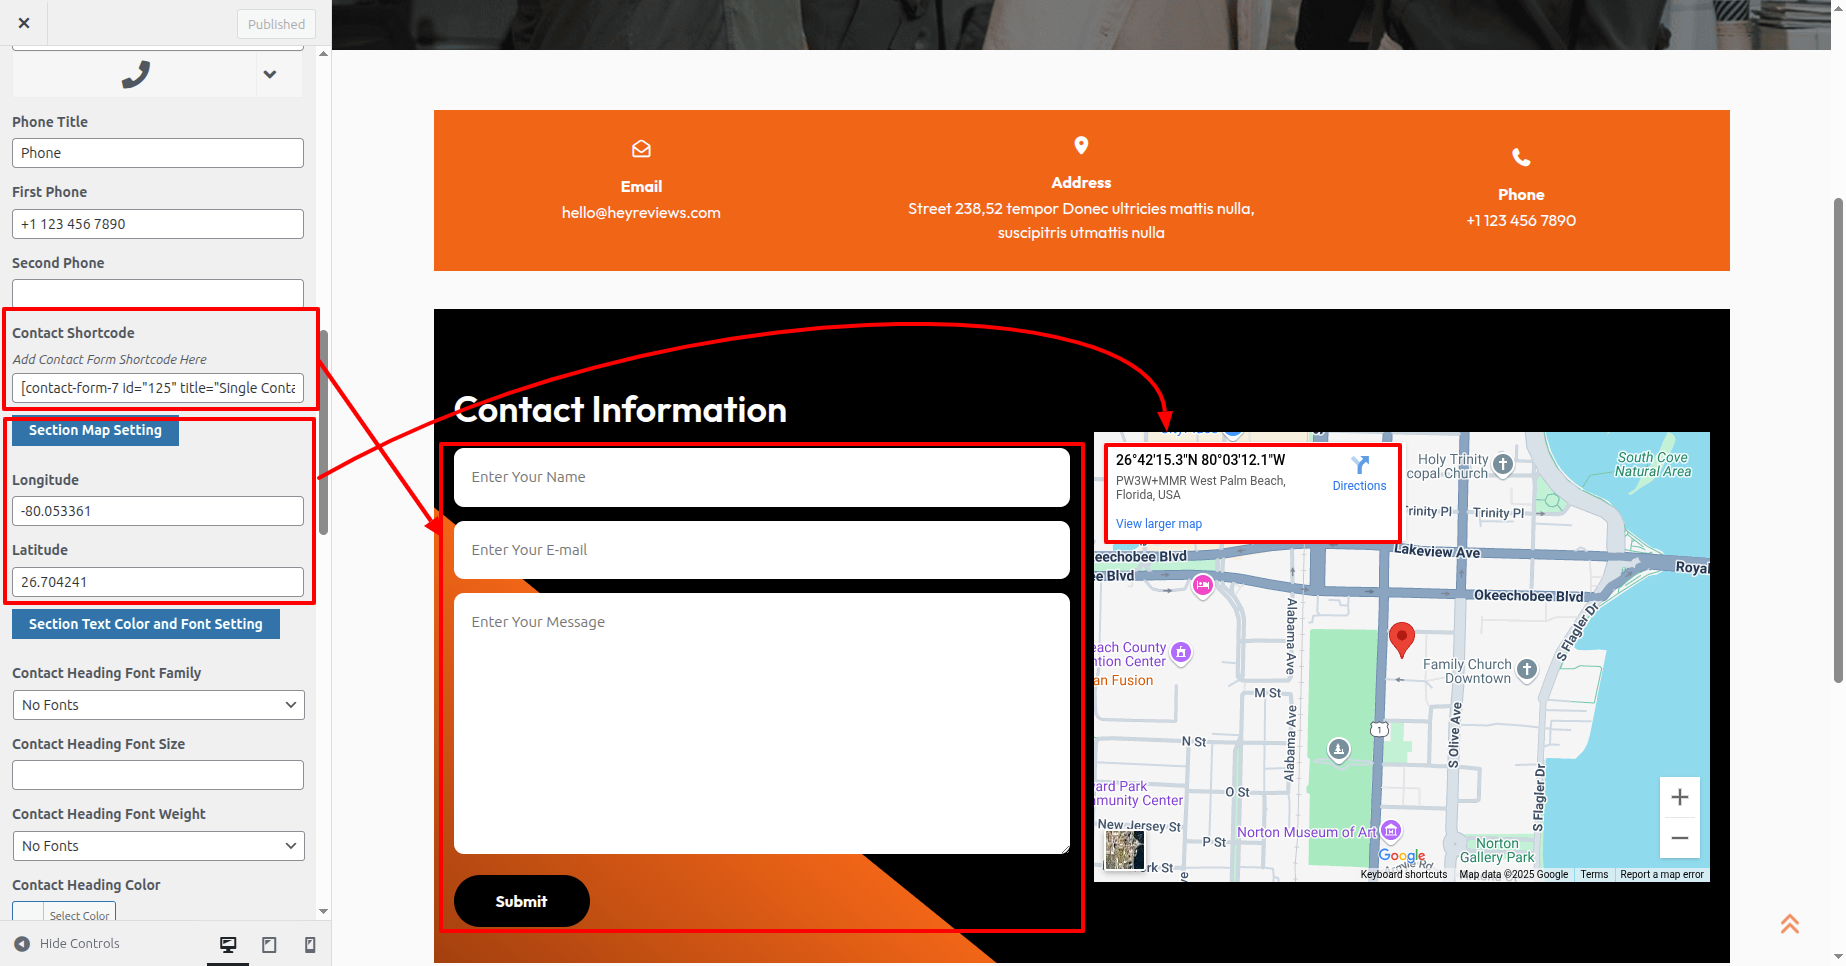Click Hide Controls collapse button
Screen dimensions: 1846x966
pos(67,943)
